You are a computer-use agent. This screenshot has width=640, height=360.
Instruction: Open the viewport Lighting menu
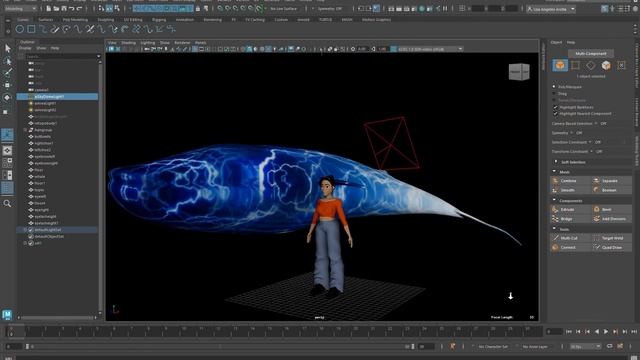point(148,42)
